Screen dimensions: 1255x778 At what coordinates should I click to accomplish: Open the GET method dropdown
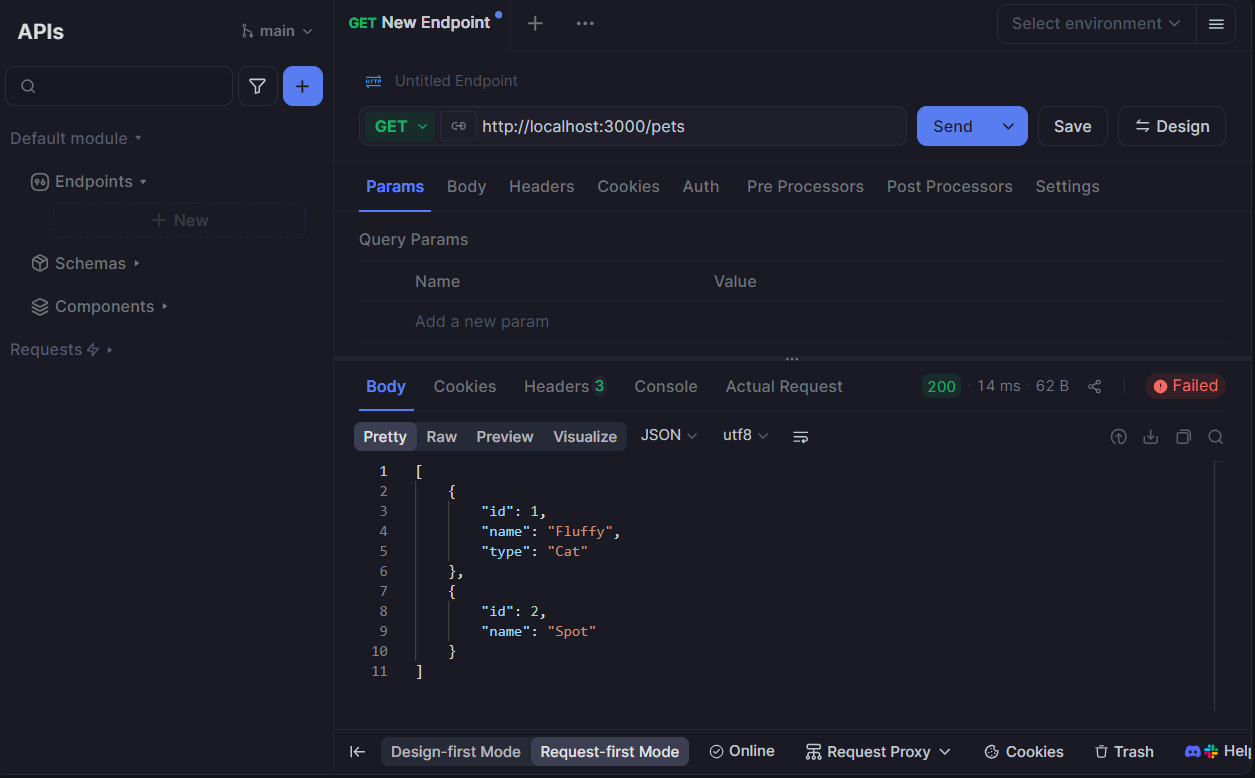[399, 126]
